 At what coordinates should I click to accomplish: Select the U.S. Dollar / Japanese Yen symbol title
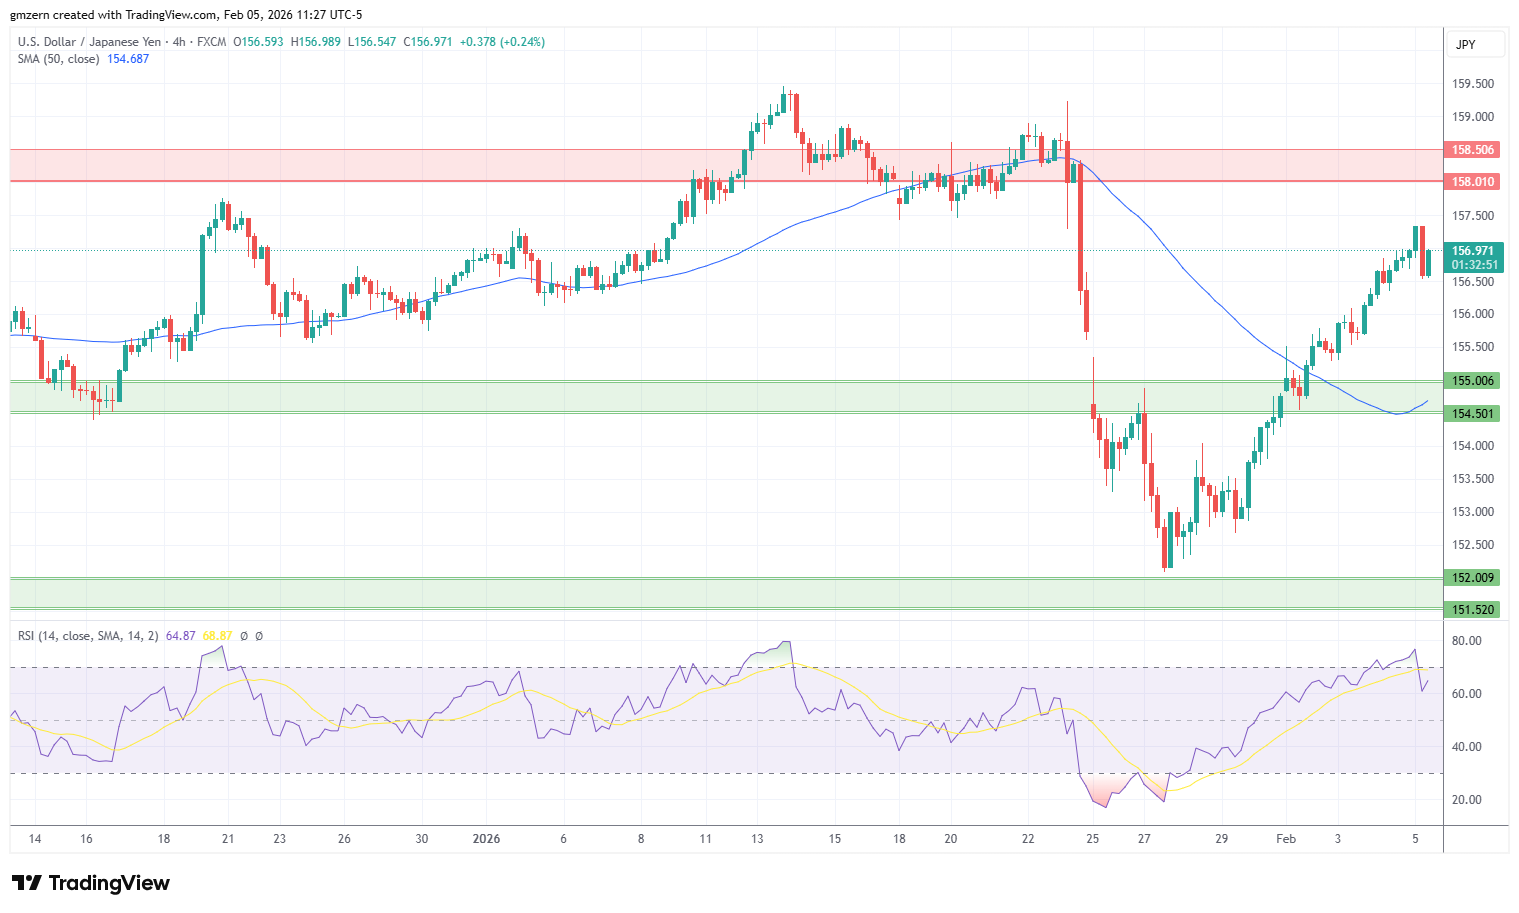click(x=89, y=42)
